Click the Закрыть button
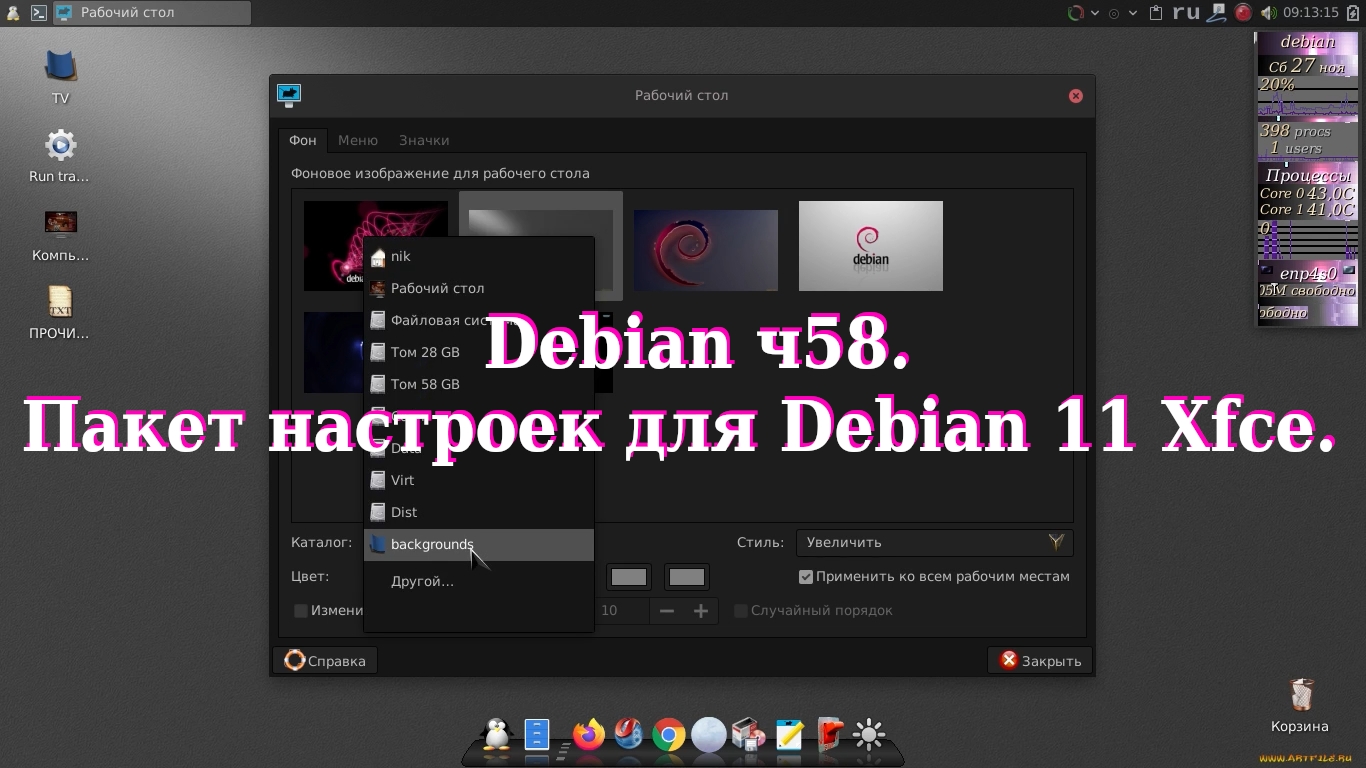Screen dimensions: 1366x768 [1040, 661]
